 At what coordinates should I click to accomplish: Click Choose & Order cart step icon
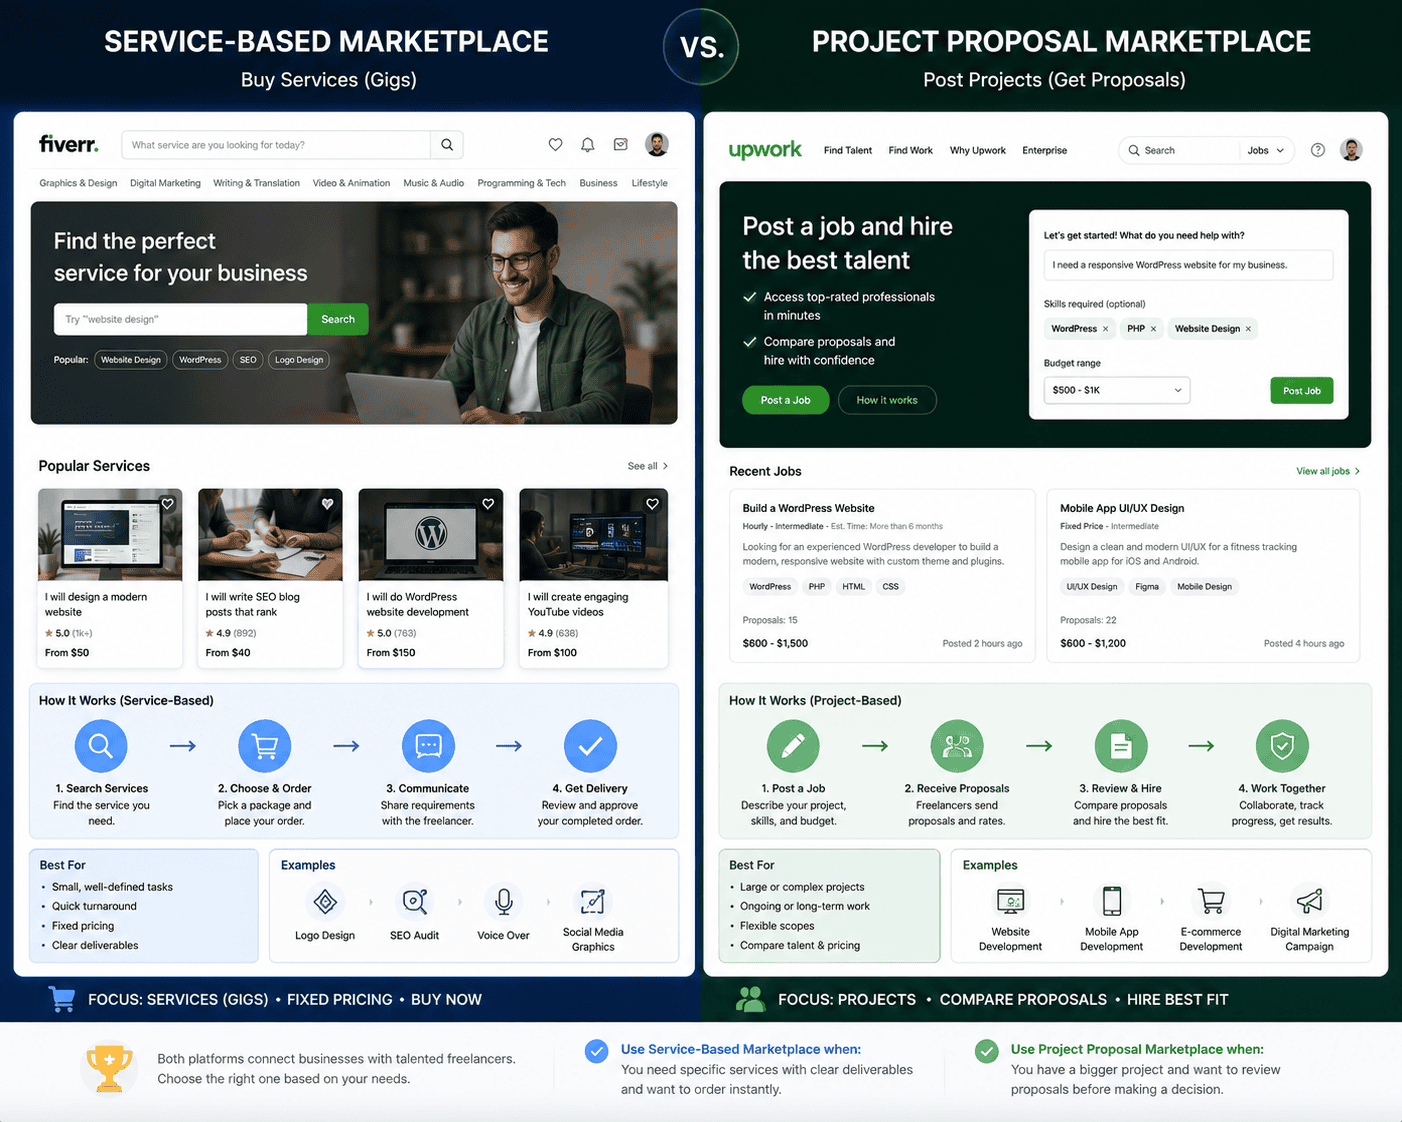point(265,746)
